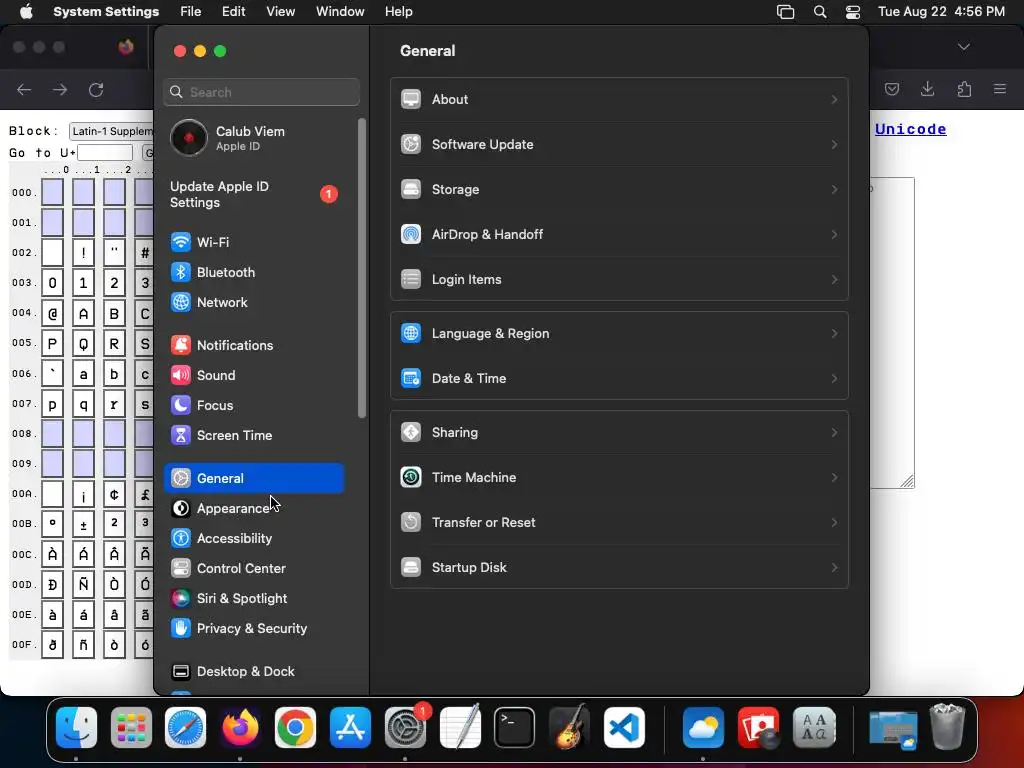
Task: Open Privacy & Security in sidebar
Action: pos(254,629)
